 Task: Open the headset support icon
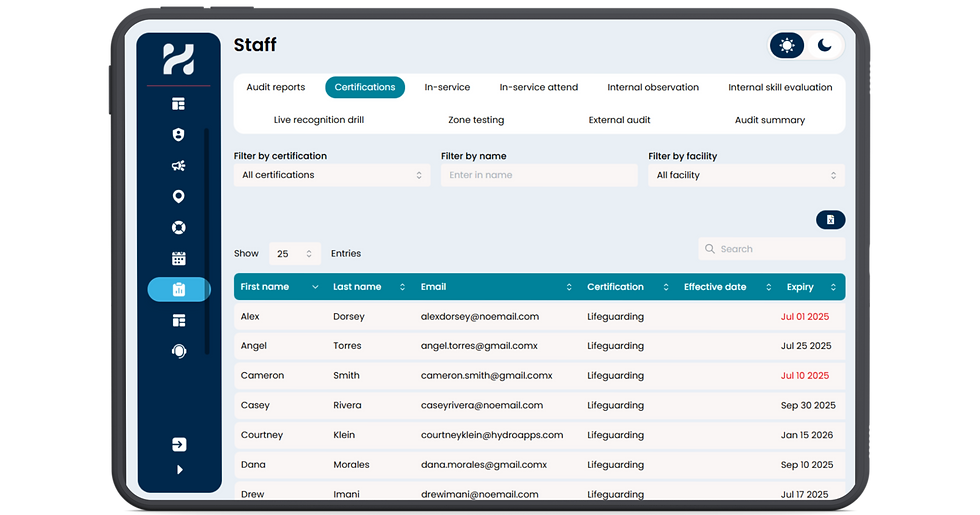coord(179,351)
